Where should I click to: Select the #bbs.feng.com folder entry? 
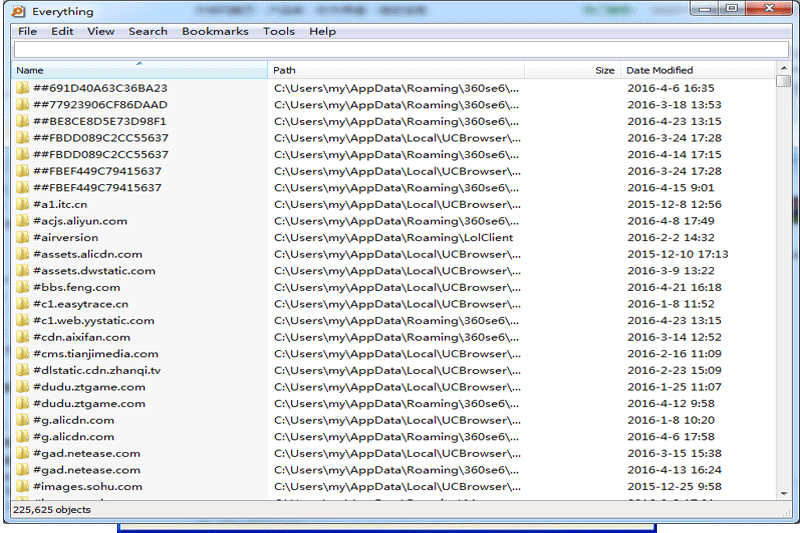[x=77, y=287]
